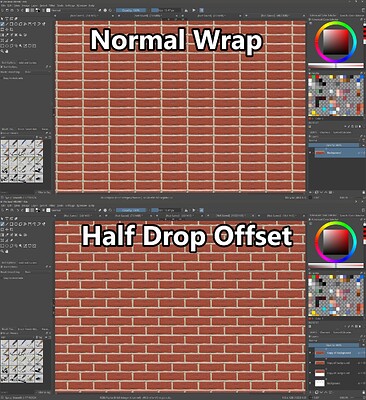Adjust Opacity slider in top toolbar

(131, 10)
